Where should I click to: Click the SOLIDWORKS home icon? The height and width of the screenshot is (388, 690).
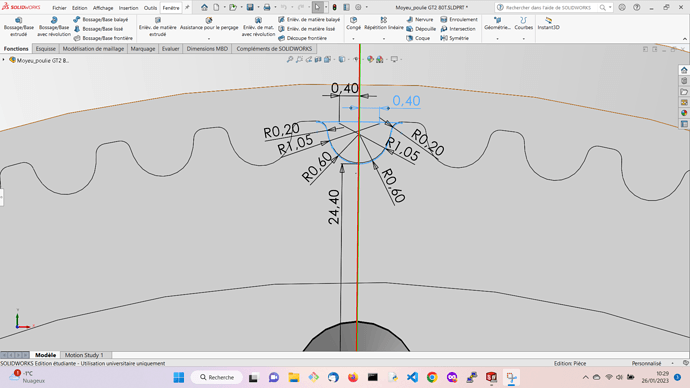pos(204,7)
